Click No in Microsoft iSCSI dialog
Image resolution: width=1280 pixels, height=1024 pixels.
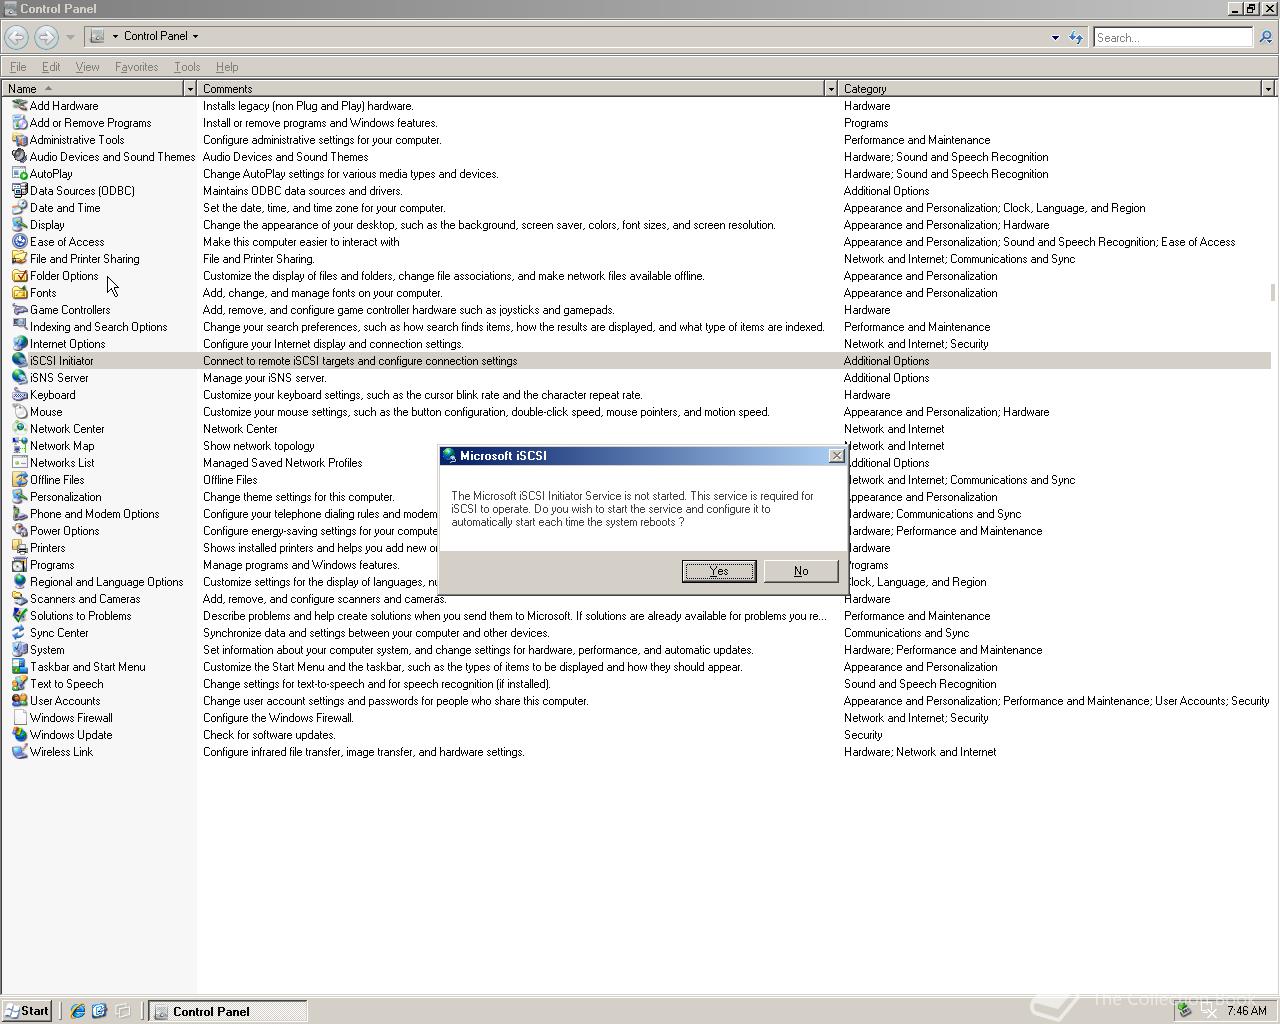point(801,571)
